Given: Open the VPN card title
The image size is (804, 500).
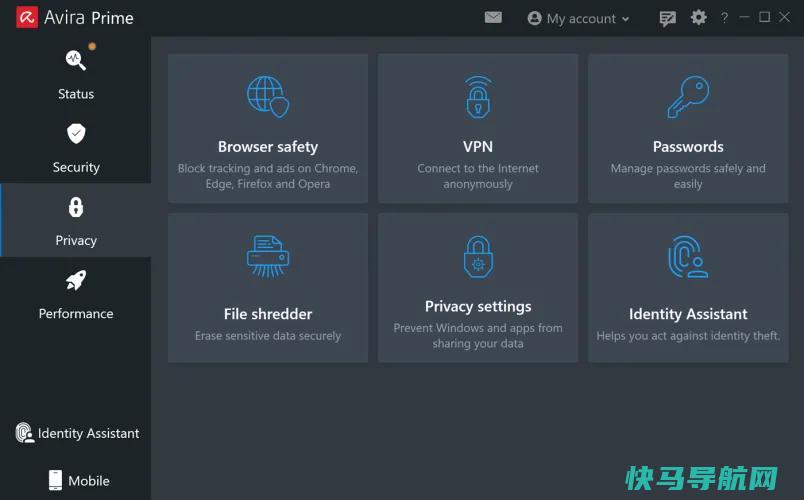Looking at the screenshot, I should pyautogui.click(x=478, y=147).
